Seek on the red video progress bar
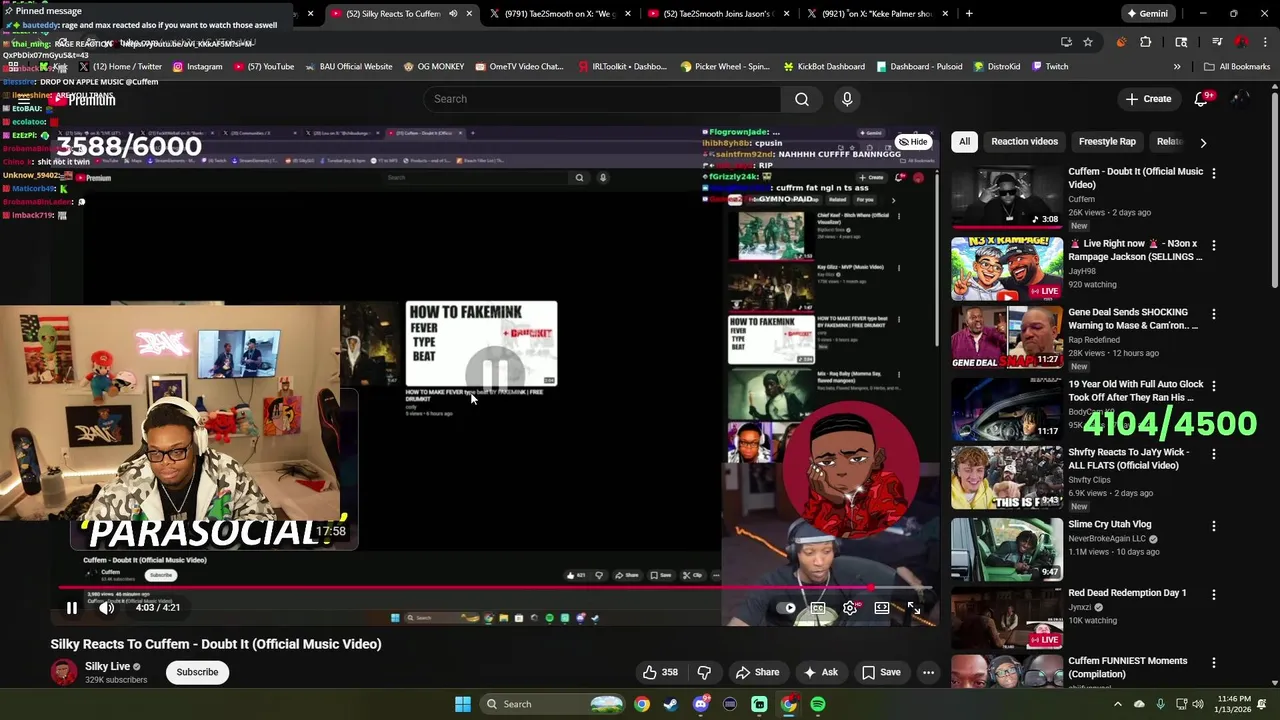The height and width of the screenshot is (720, 1280). (496, 588)
